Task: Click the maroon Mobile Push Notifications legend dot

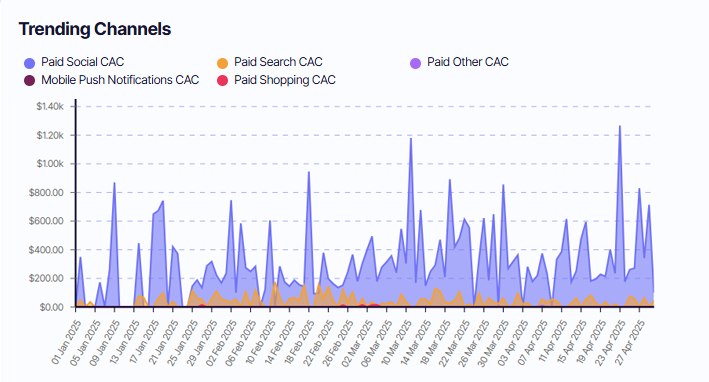Action: (x=29, y=81)
